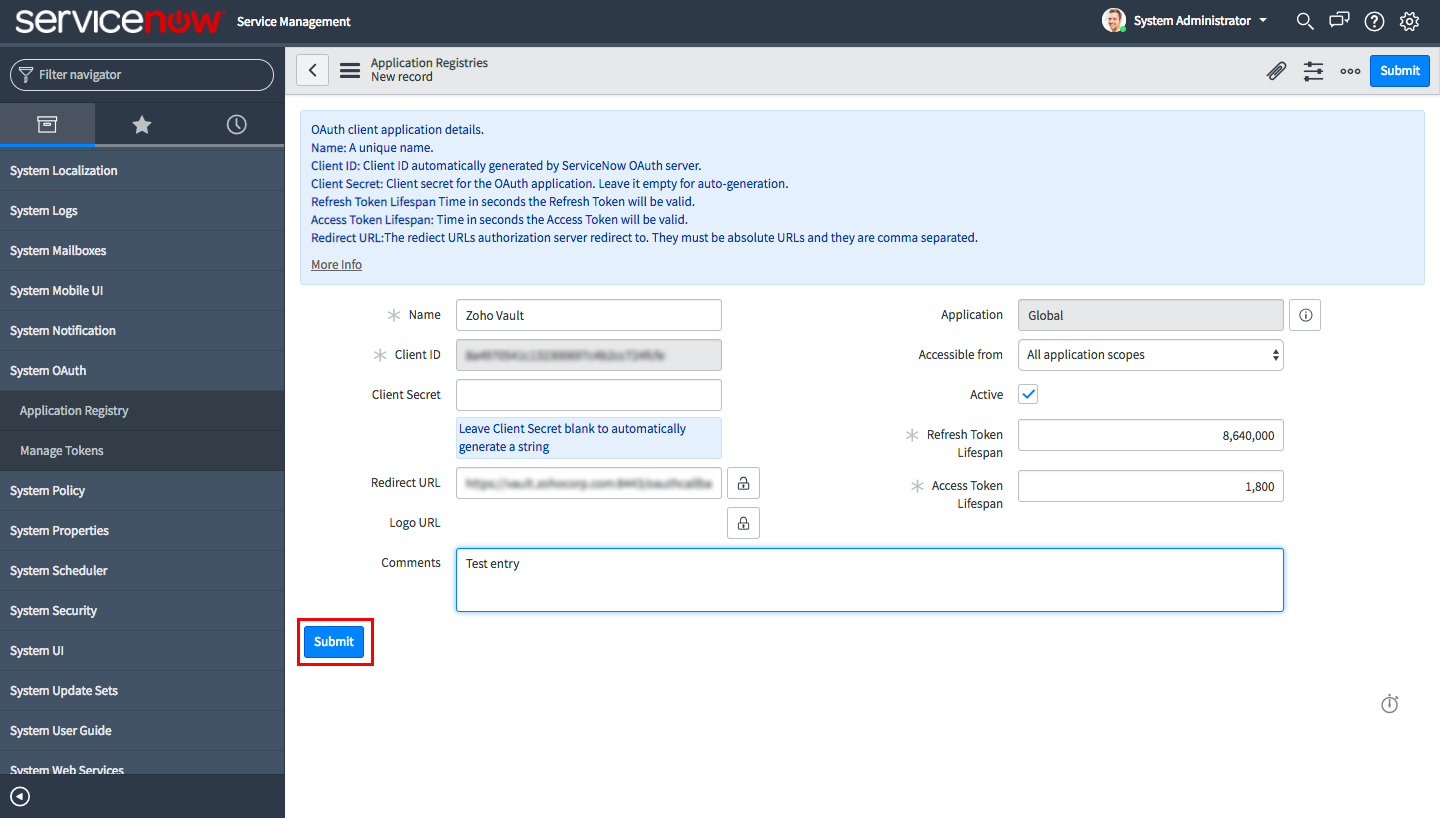
Task: Click the paperclip attachments icon
Action: pos(1276,71)
